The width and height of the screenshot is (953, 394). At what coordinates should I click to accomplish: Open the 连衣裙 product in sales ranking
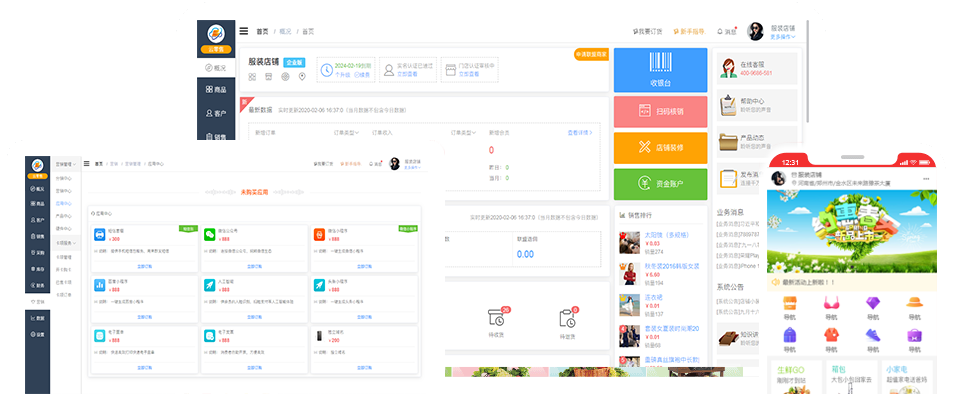pos(653,297)
